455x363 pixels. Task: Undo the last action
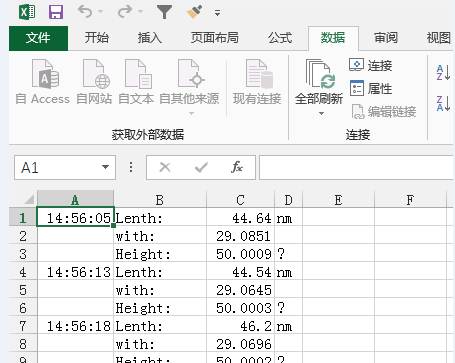[85, 12]
